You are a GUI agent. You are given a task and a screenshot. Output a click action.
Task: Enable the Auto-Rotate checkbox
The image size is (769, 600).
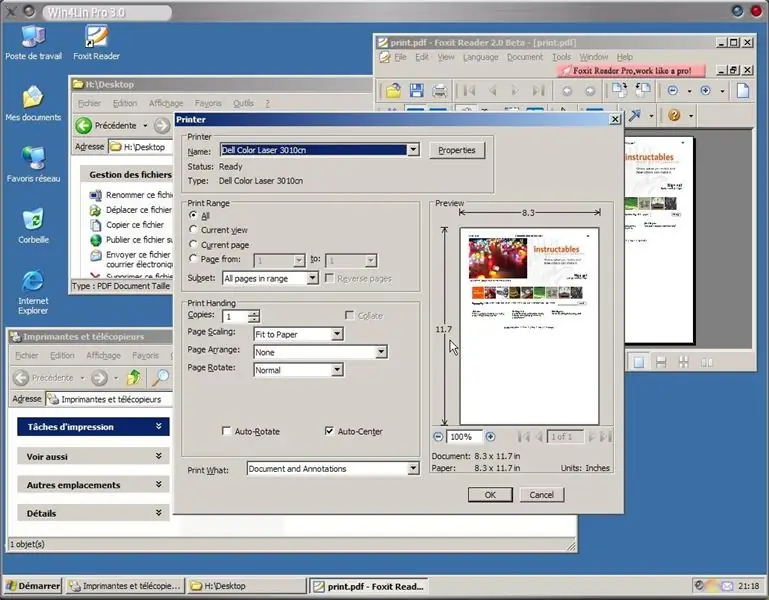[x=227, y=431]
